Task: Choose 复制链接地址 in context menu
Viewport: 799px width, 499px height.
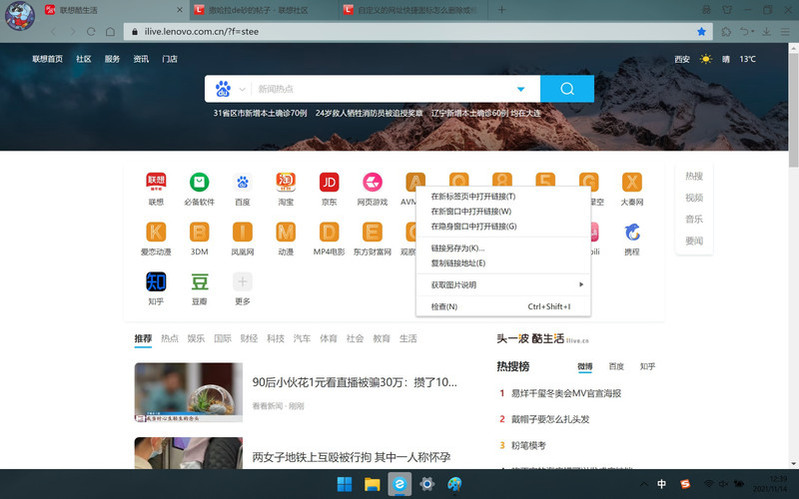Action: coord(458,263)
